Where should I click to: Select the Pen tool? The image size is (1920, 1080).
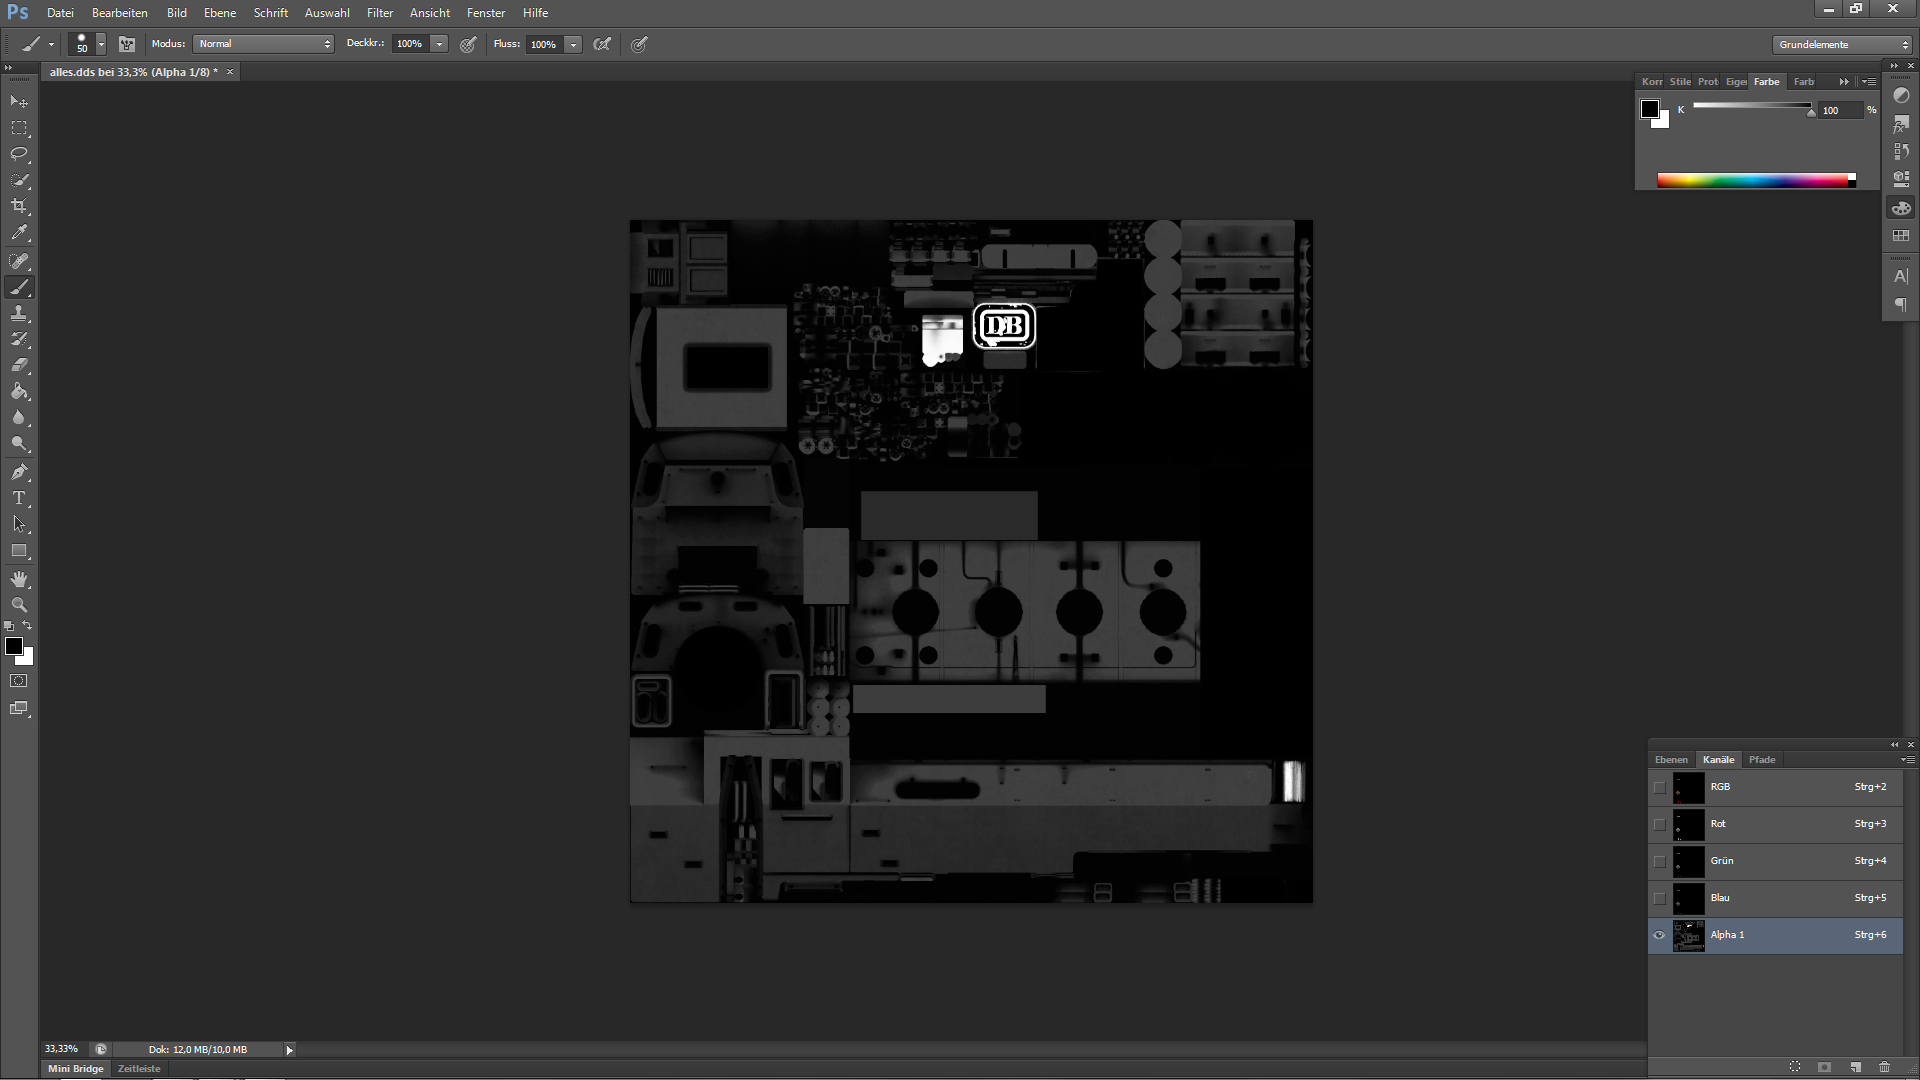19,472
